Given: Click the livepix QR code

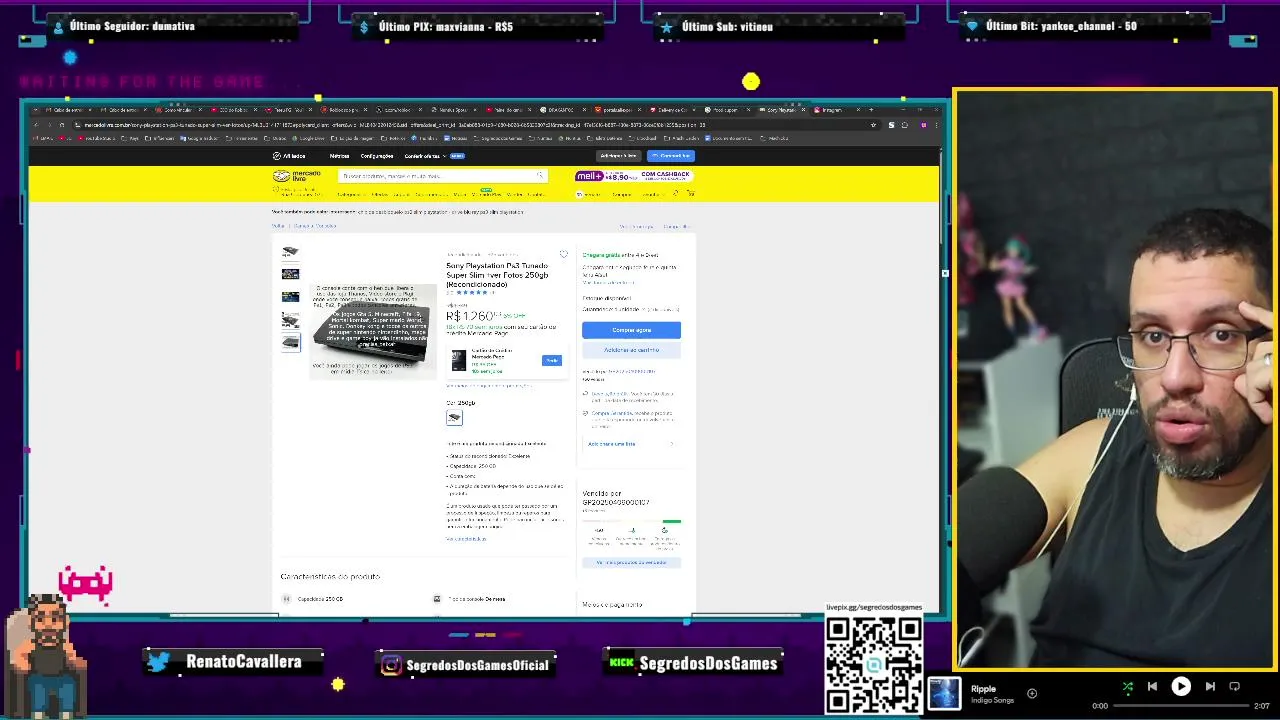Looking at the screenshot, I should point(874,665).
